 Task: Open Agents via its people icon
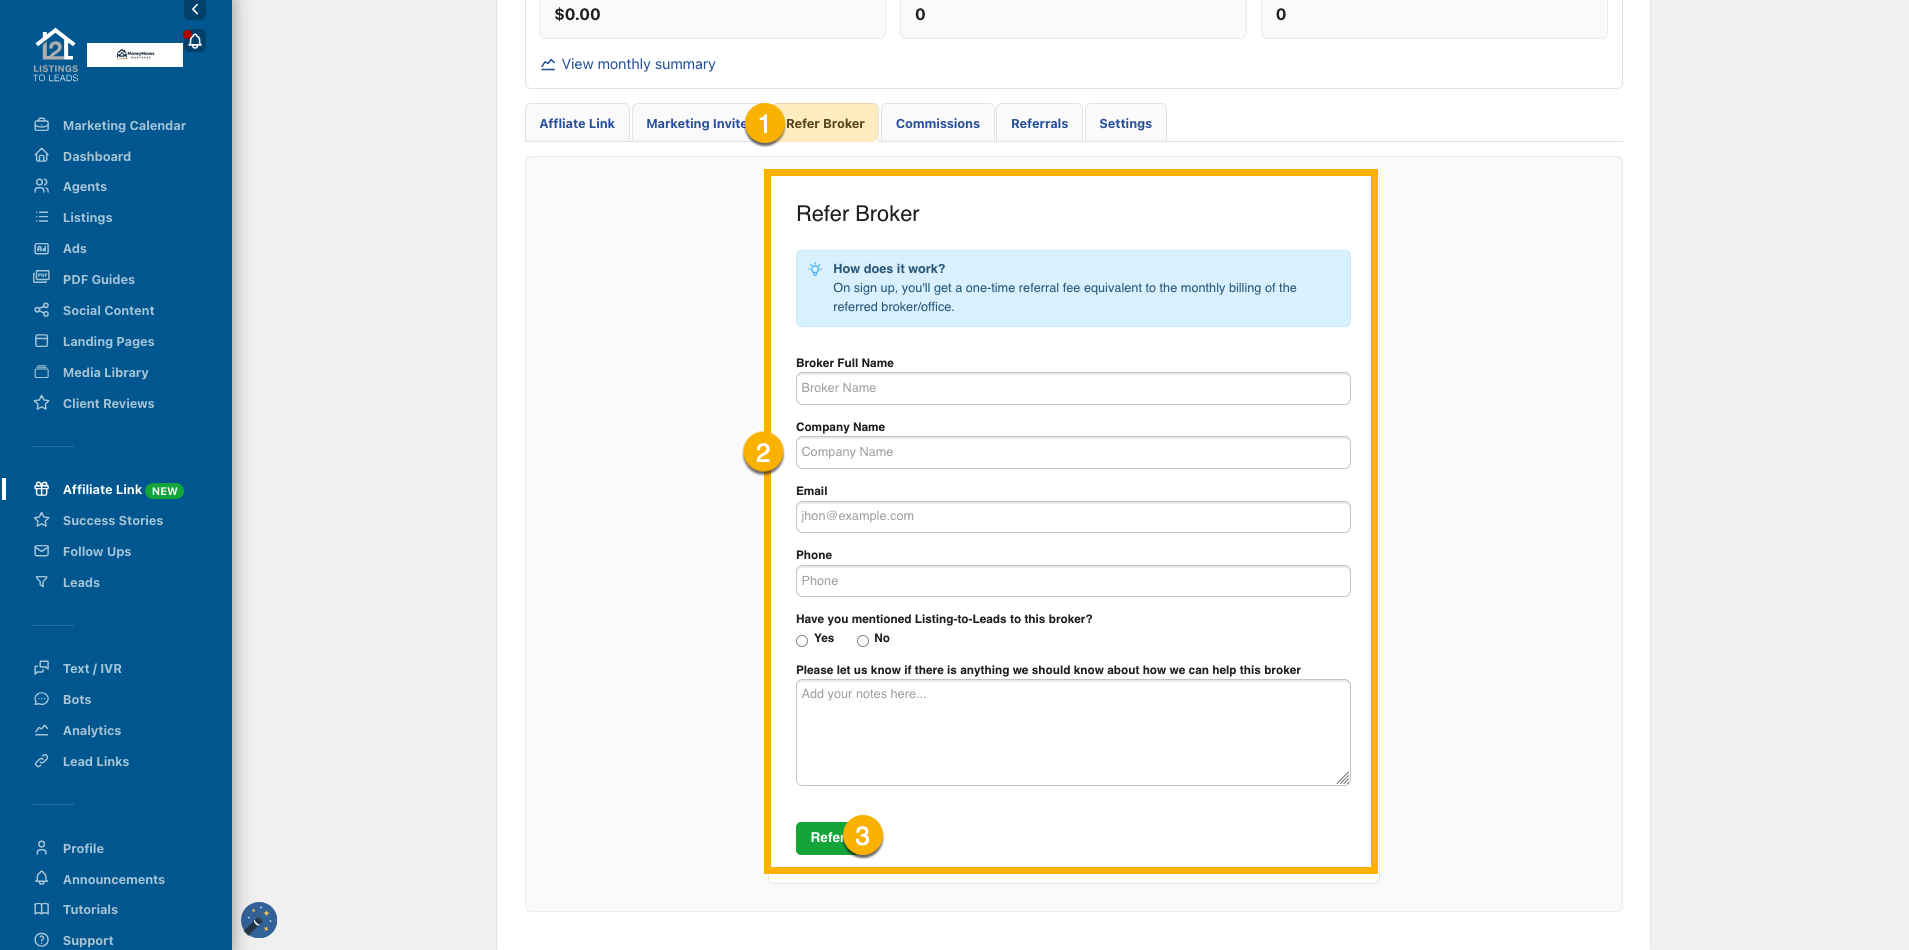coord(42,186)
